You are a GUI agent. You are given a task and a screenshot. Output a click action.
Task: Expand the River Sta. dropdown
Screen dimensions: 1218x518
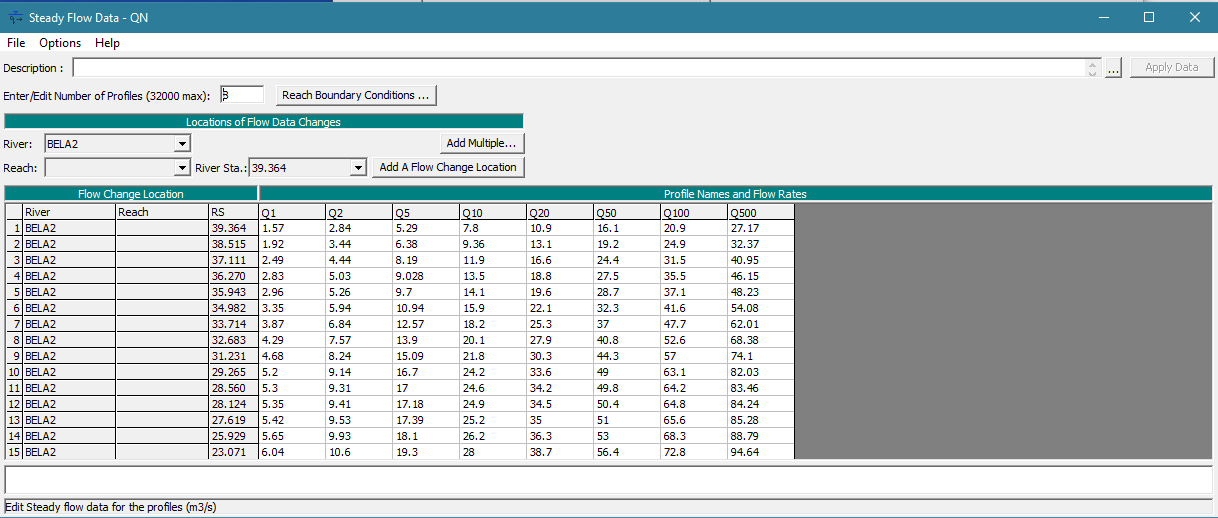point(359,168)
